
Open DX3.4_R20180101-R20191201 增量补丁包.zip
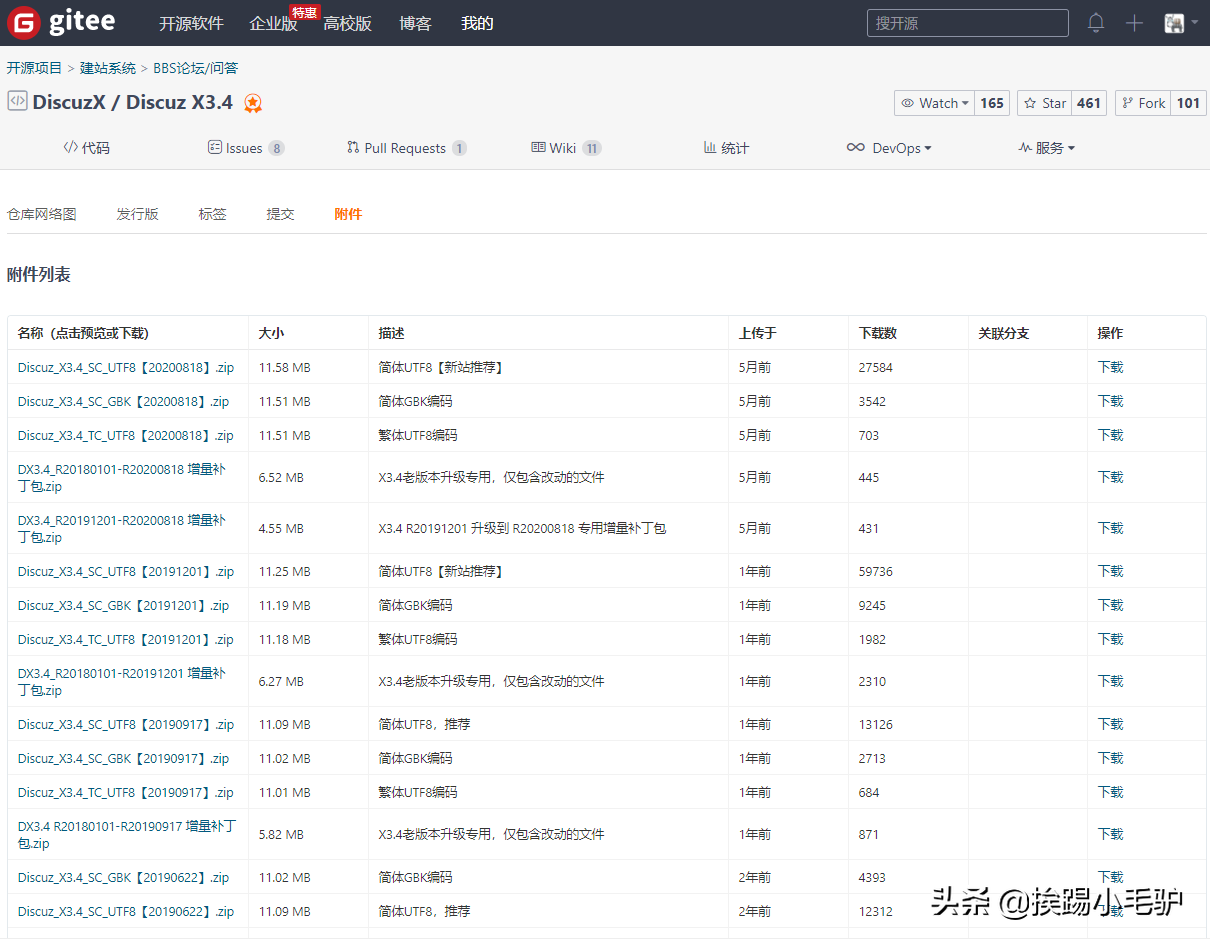click(x=122, y=681)
